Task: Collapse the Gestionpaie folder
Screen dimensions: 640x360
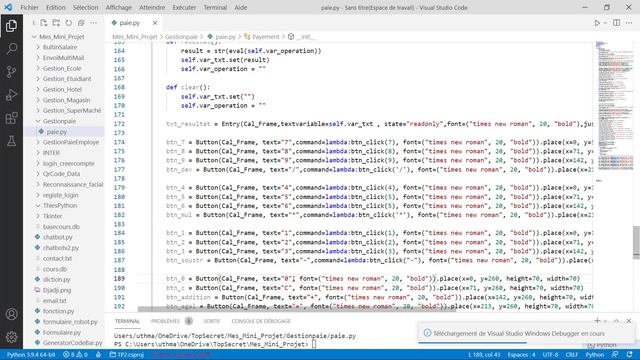Action: [59, 121]
